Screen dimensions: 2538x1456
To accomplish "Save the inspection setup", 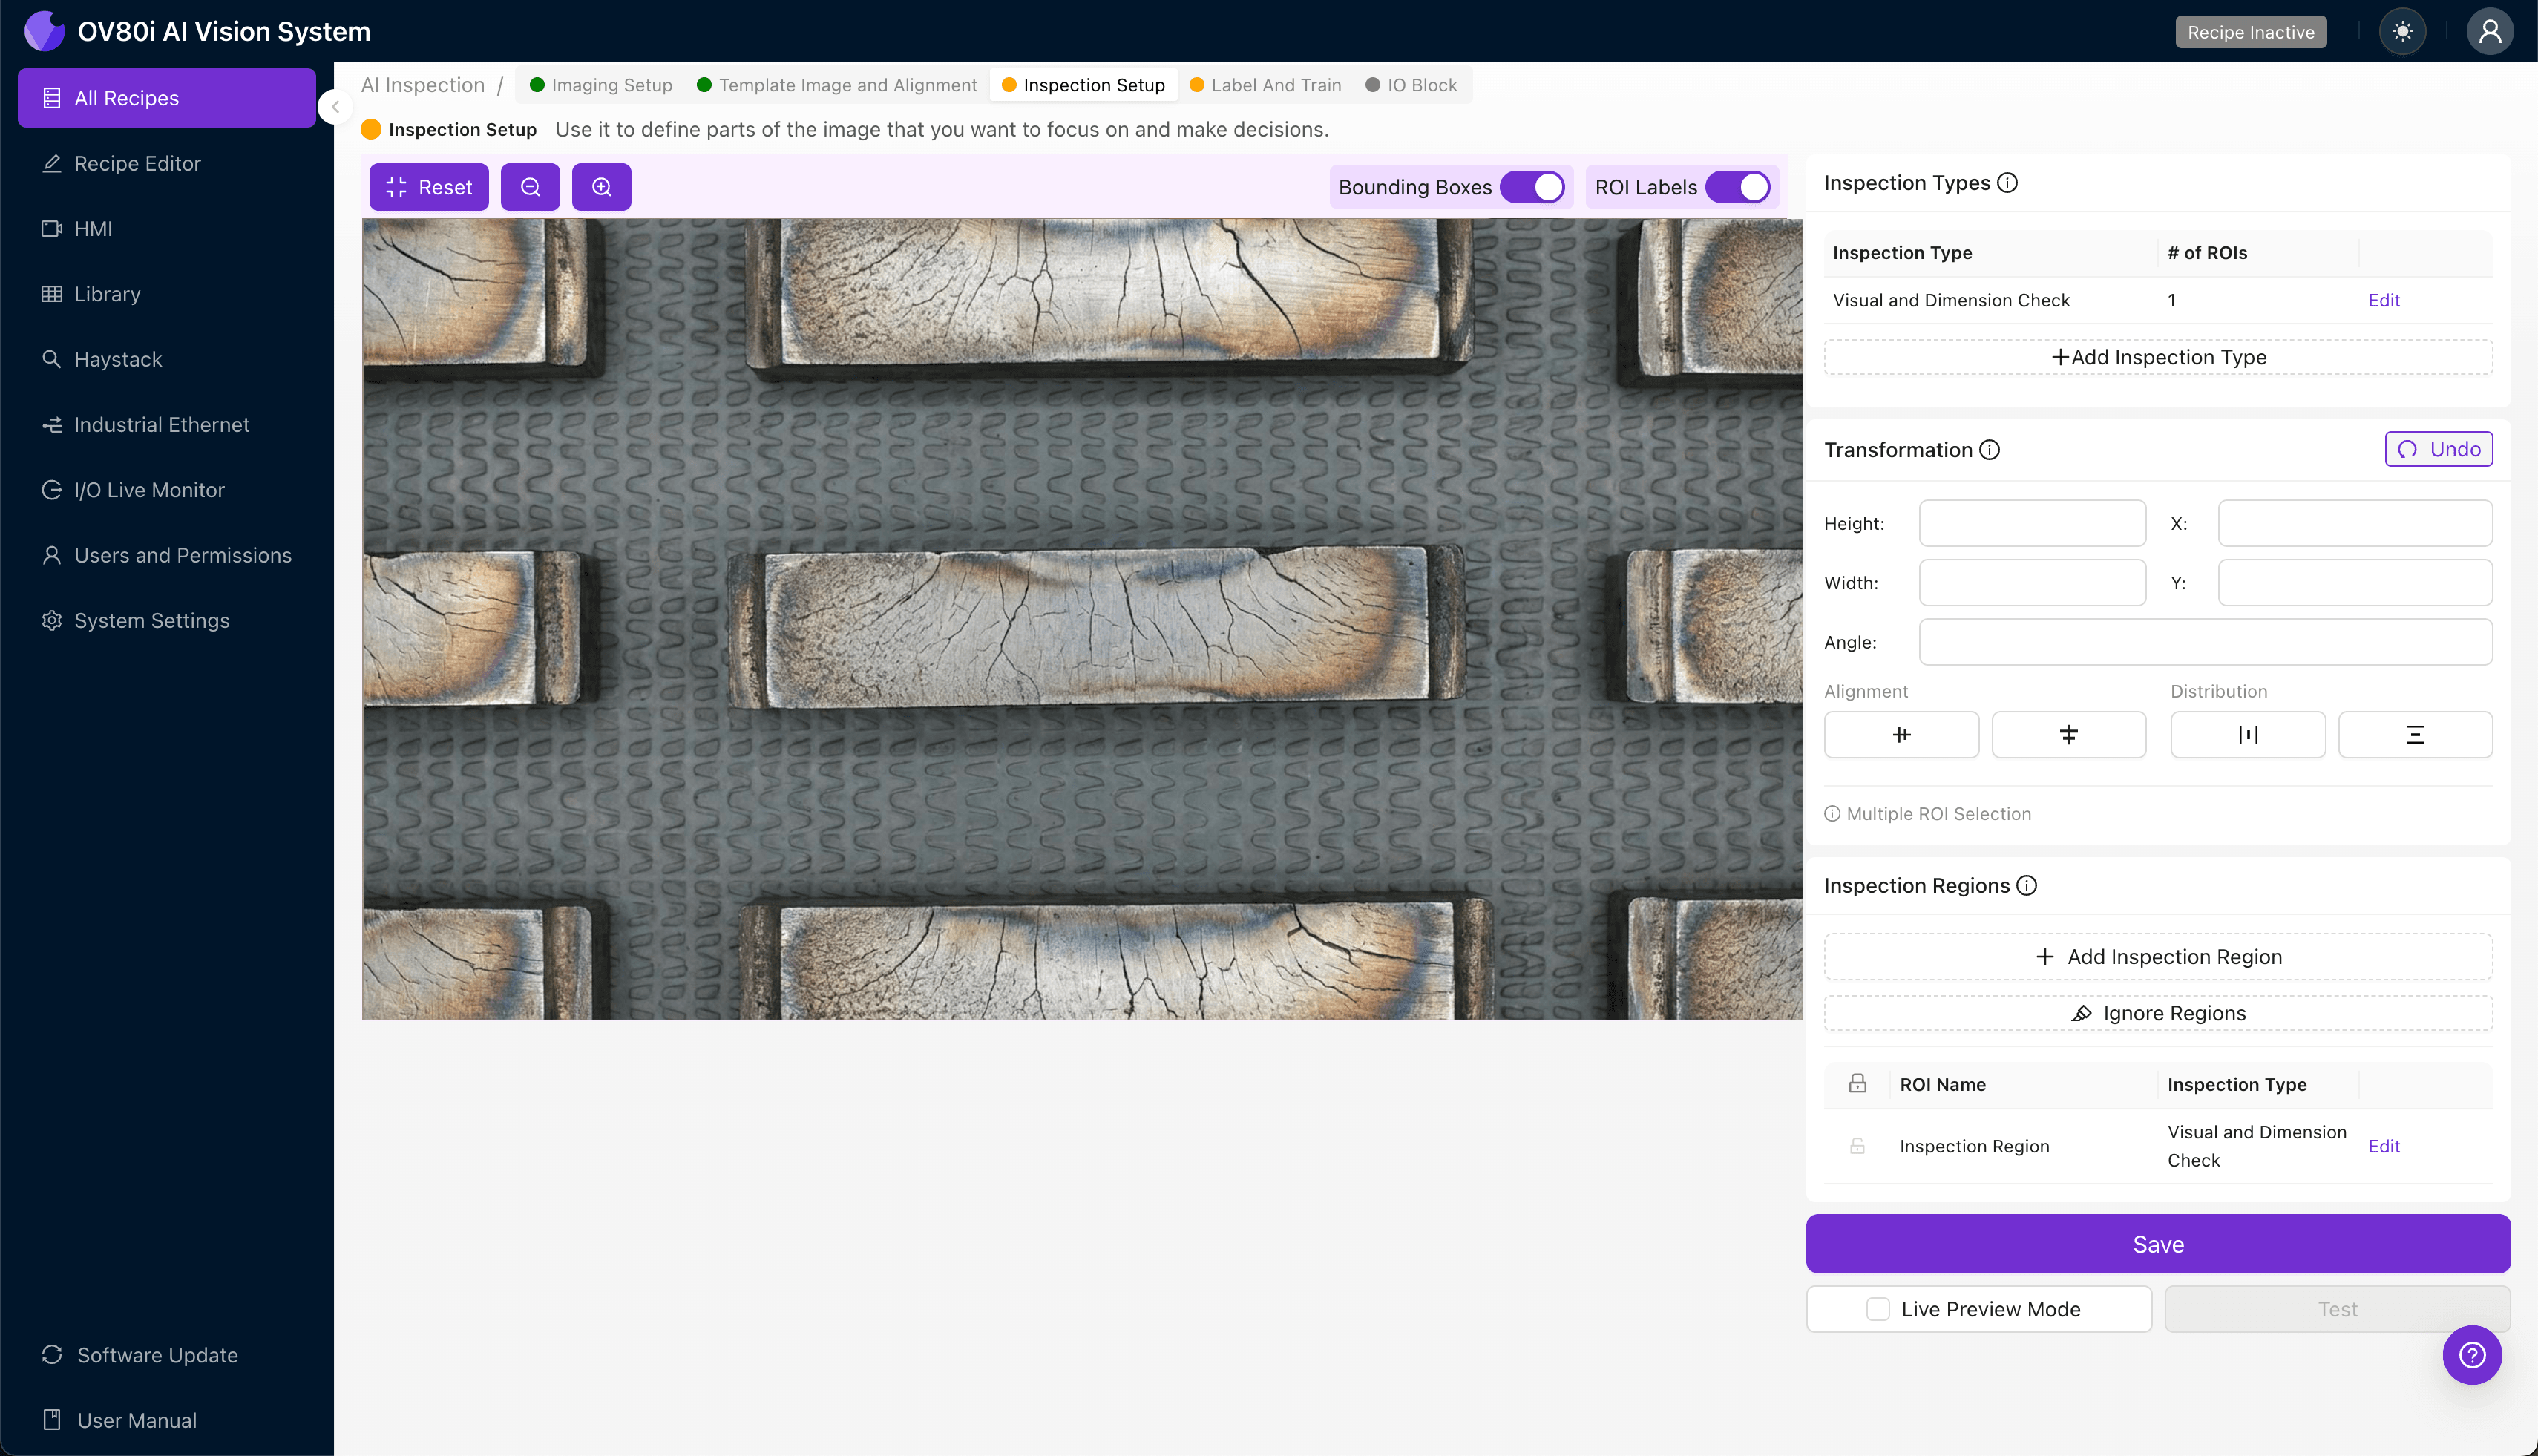I will [2157, 1244].
